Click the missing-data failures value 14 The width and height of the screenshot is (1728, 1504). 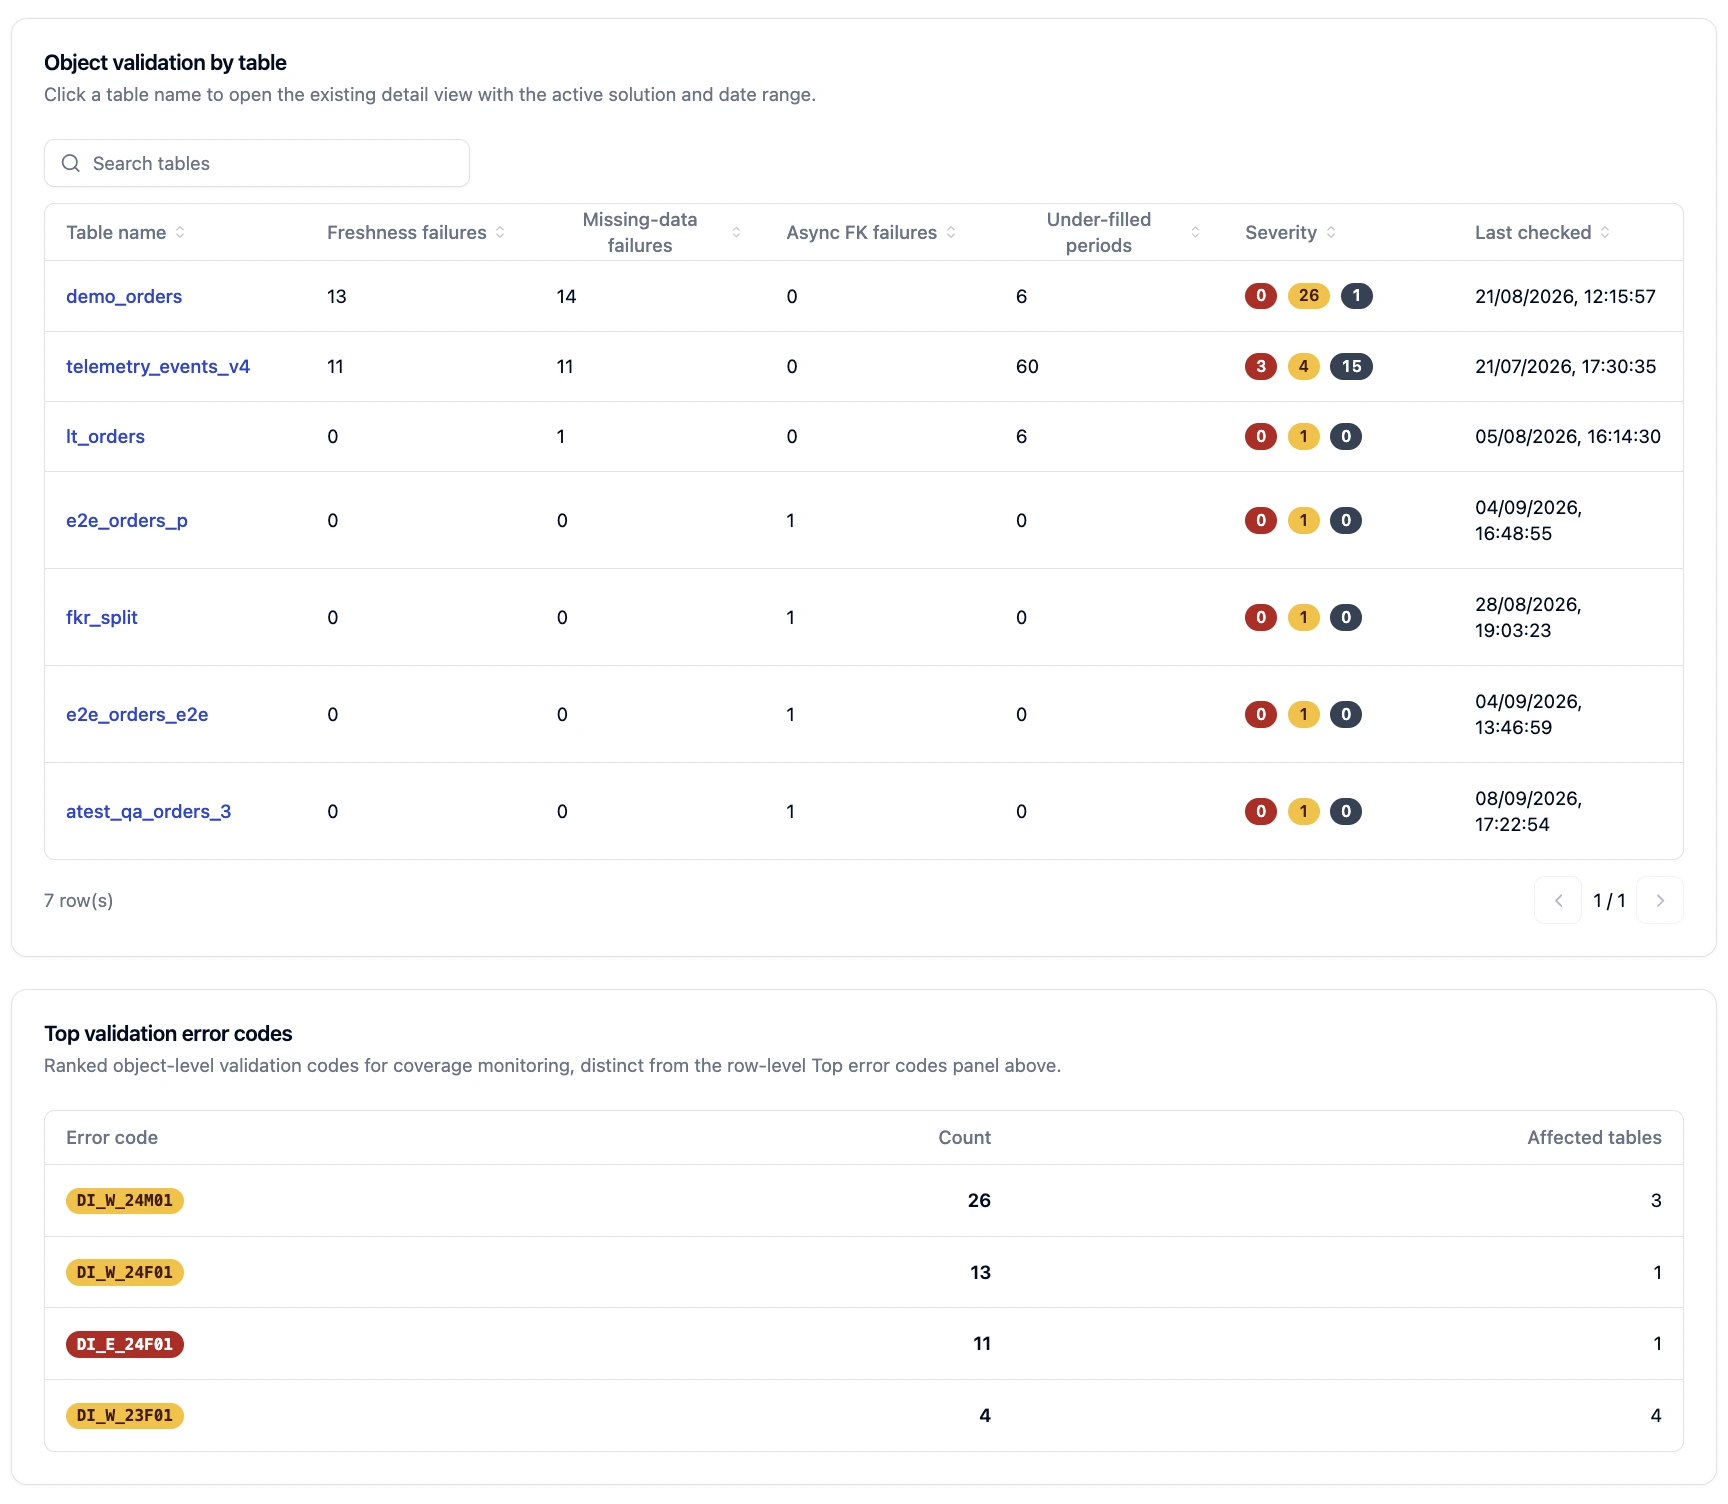(x=566, y=296)
